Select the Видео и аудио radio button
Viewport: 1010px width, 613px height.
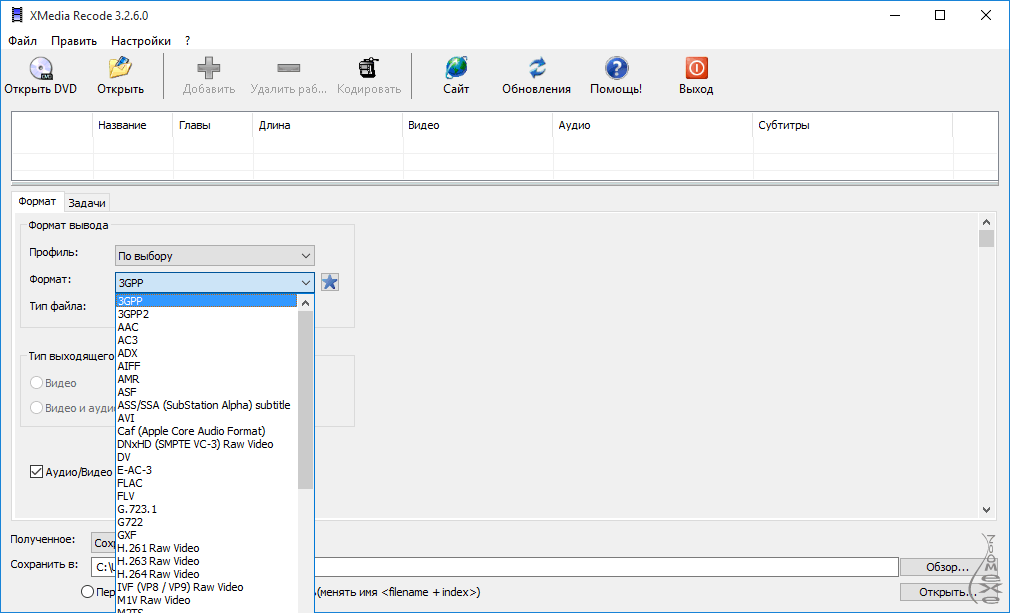coord(36,408)
